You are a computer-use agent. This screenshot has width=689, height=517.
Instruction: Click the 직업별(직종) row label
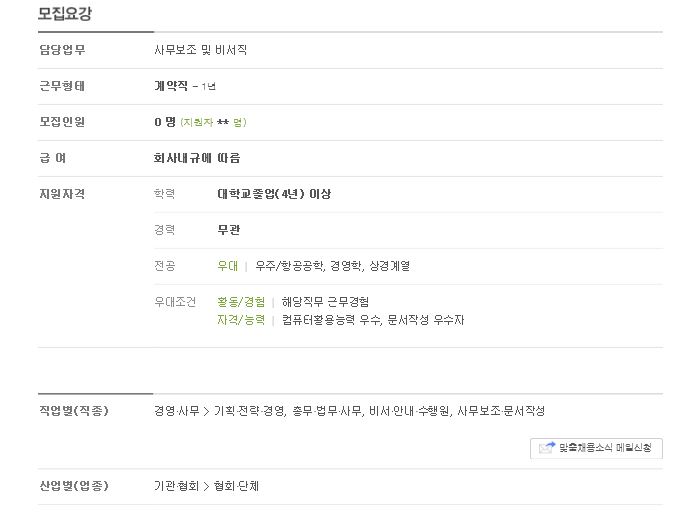[74, 411]
